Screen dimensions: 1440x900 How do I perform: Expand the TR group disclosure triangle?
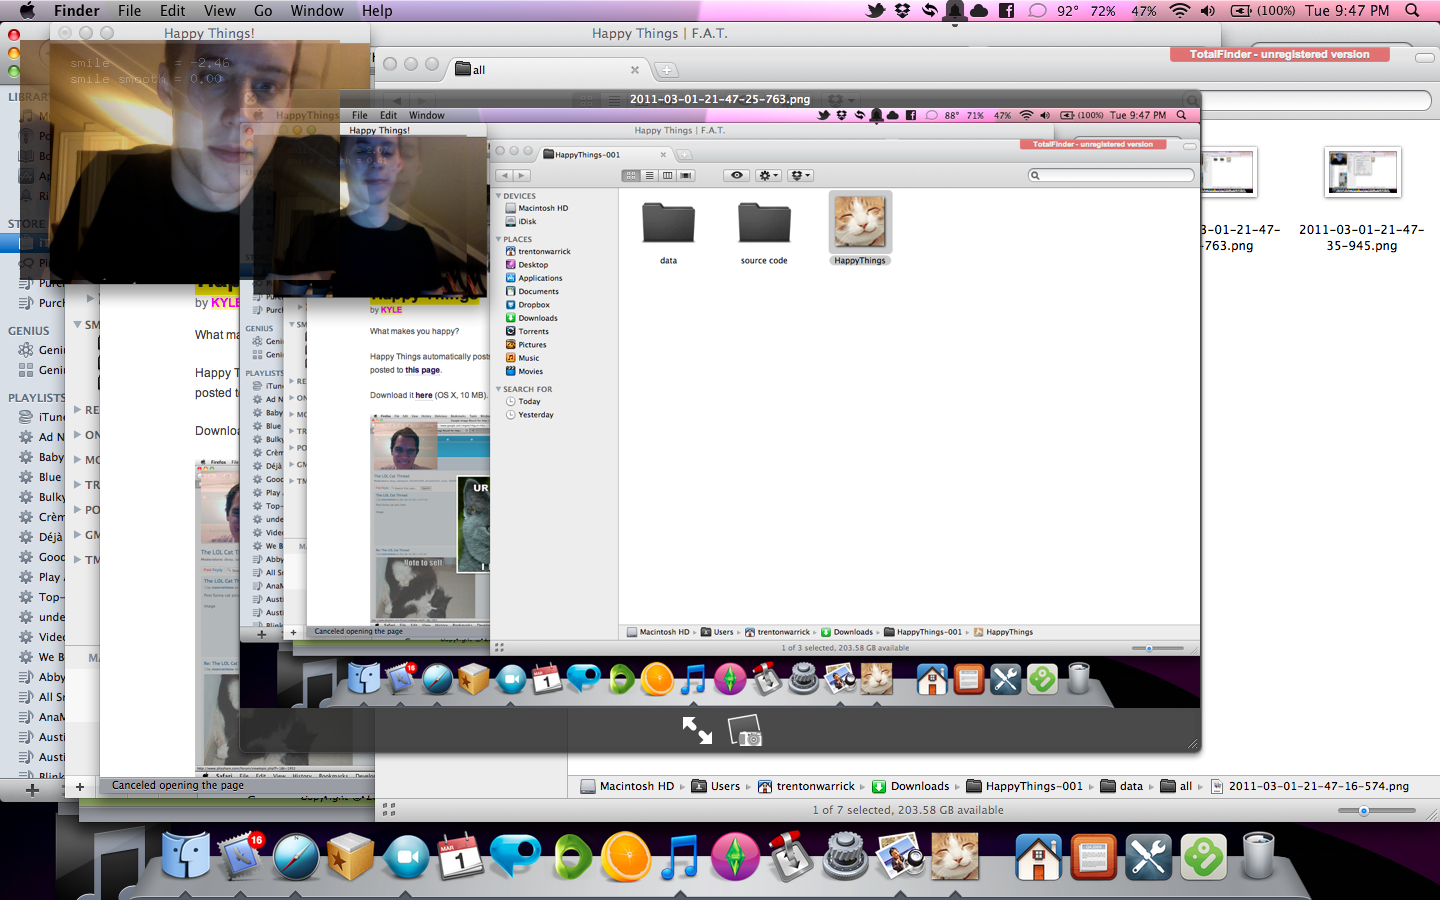78,485
